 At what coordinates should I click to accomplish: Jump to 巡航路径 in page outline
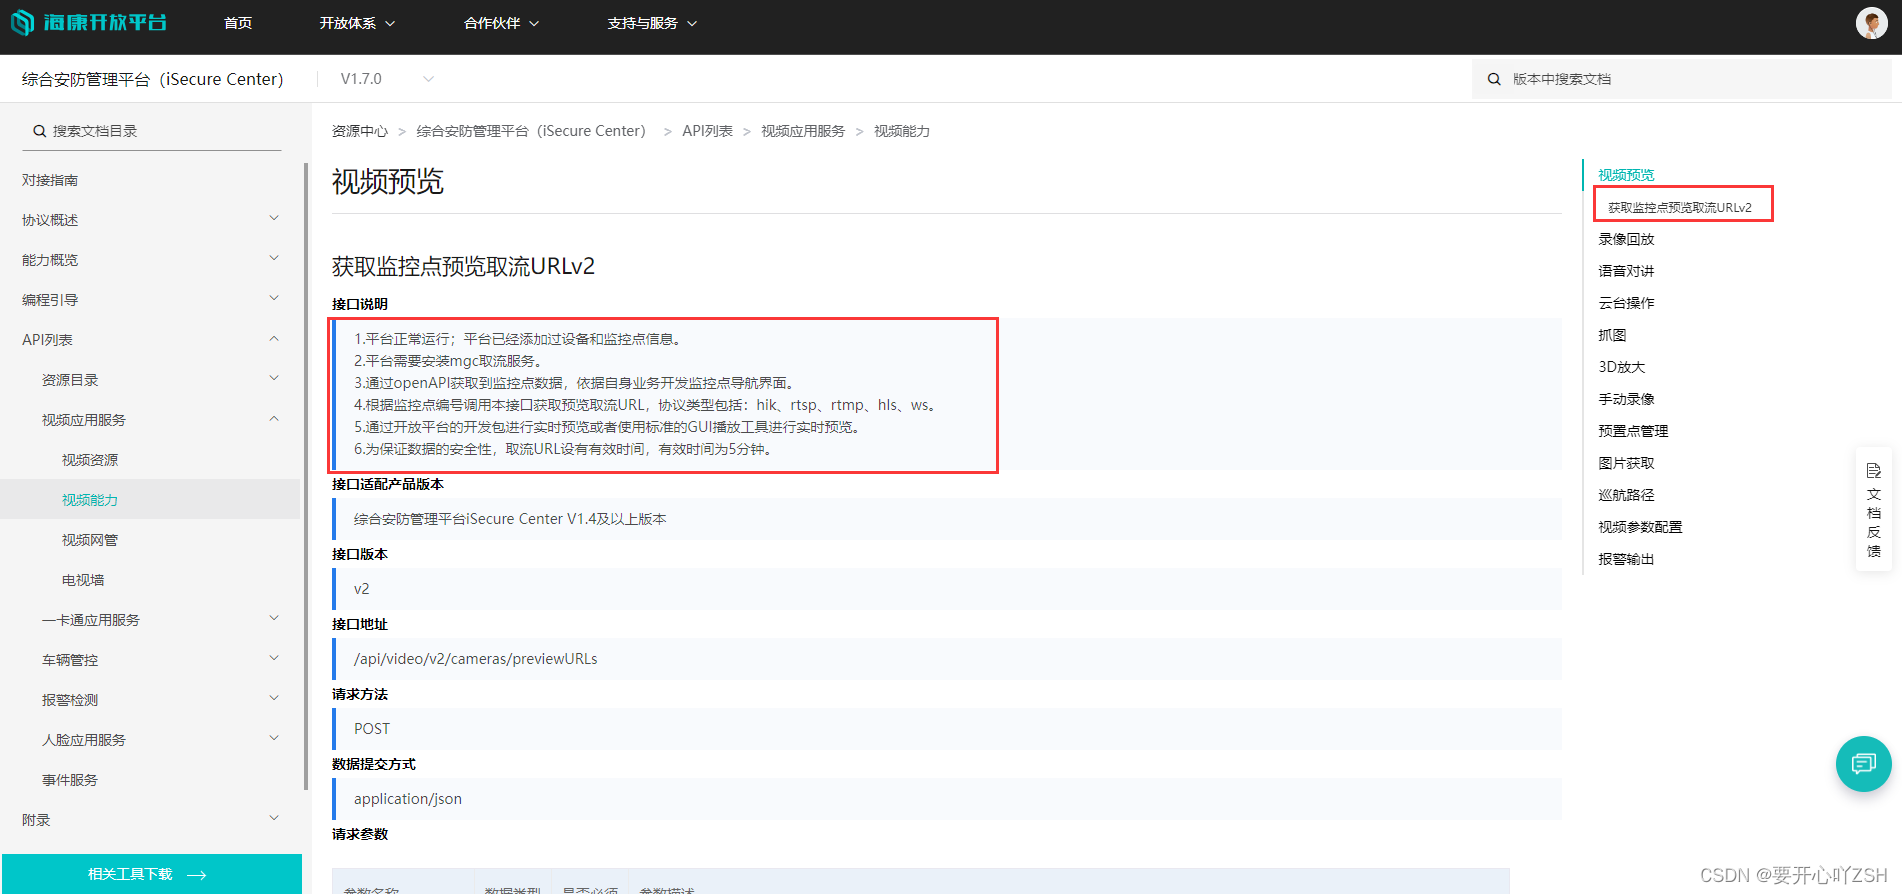(1626, 495)
